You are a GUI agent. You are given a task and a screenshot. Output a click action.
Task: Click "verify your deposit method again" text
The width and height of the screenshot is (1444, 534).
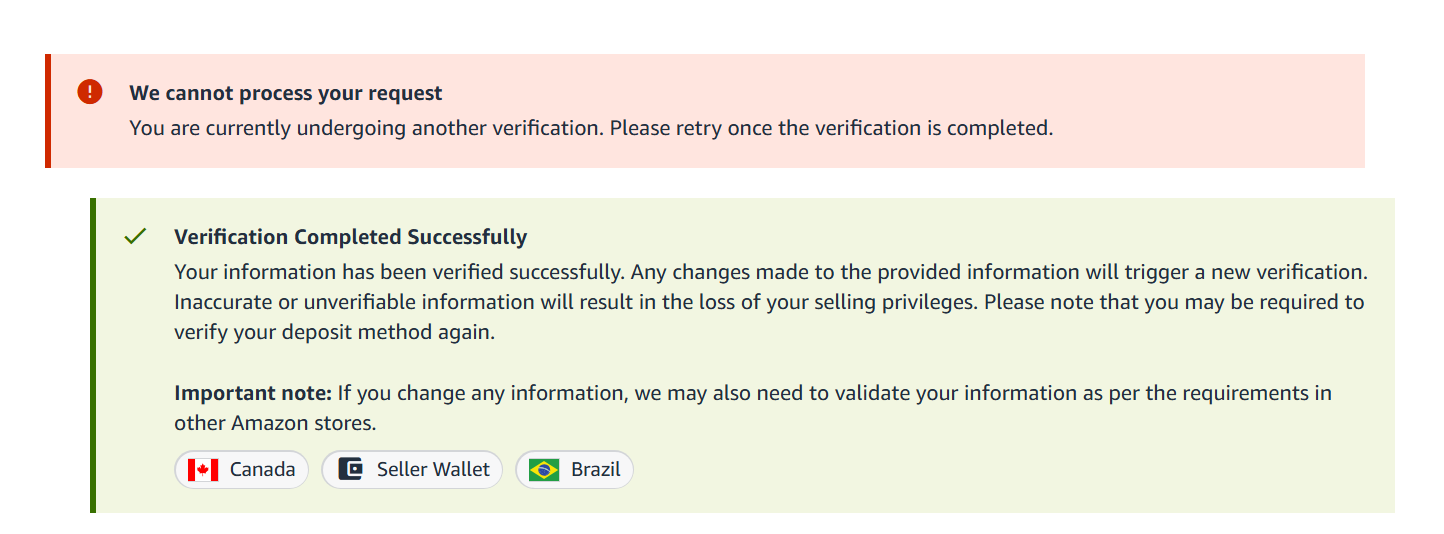click(x=334, y=333)
